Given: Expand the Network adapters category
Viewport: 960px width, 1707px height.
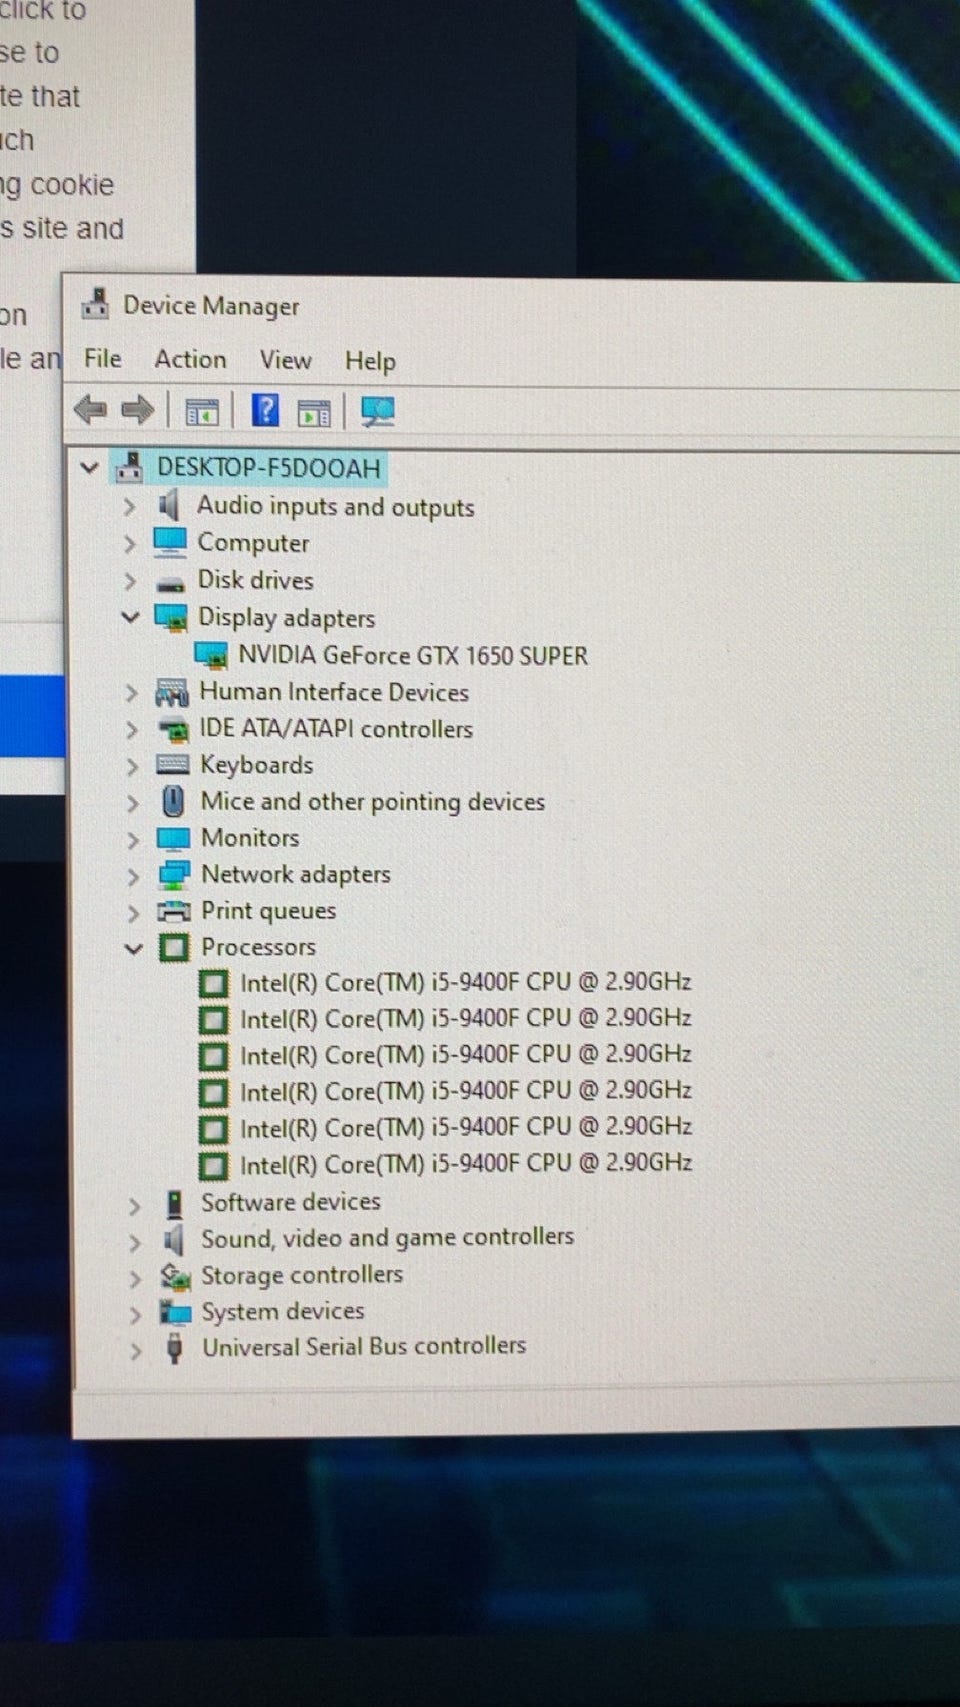Looking at the screenshot, I should pos(133,876).
